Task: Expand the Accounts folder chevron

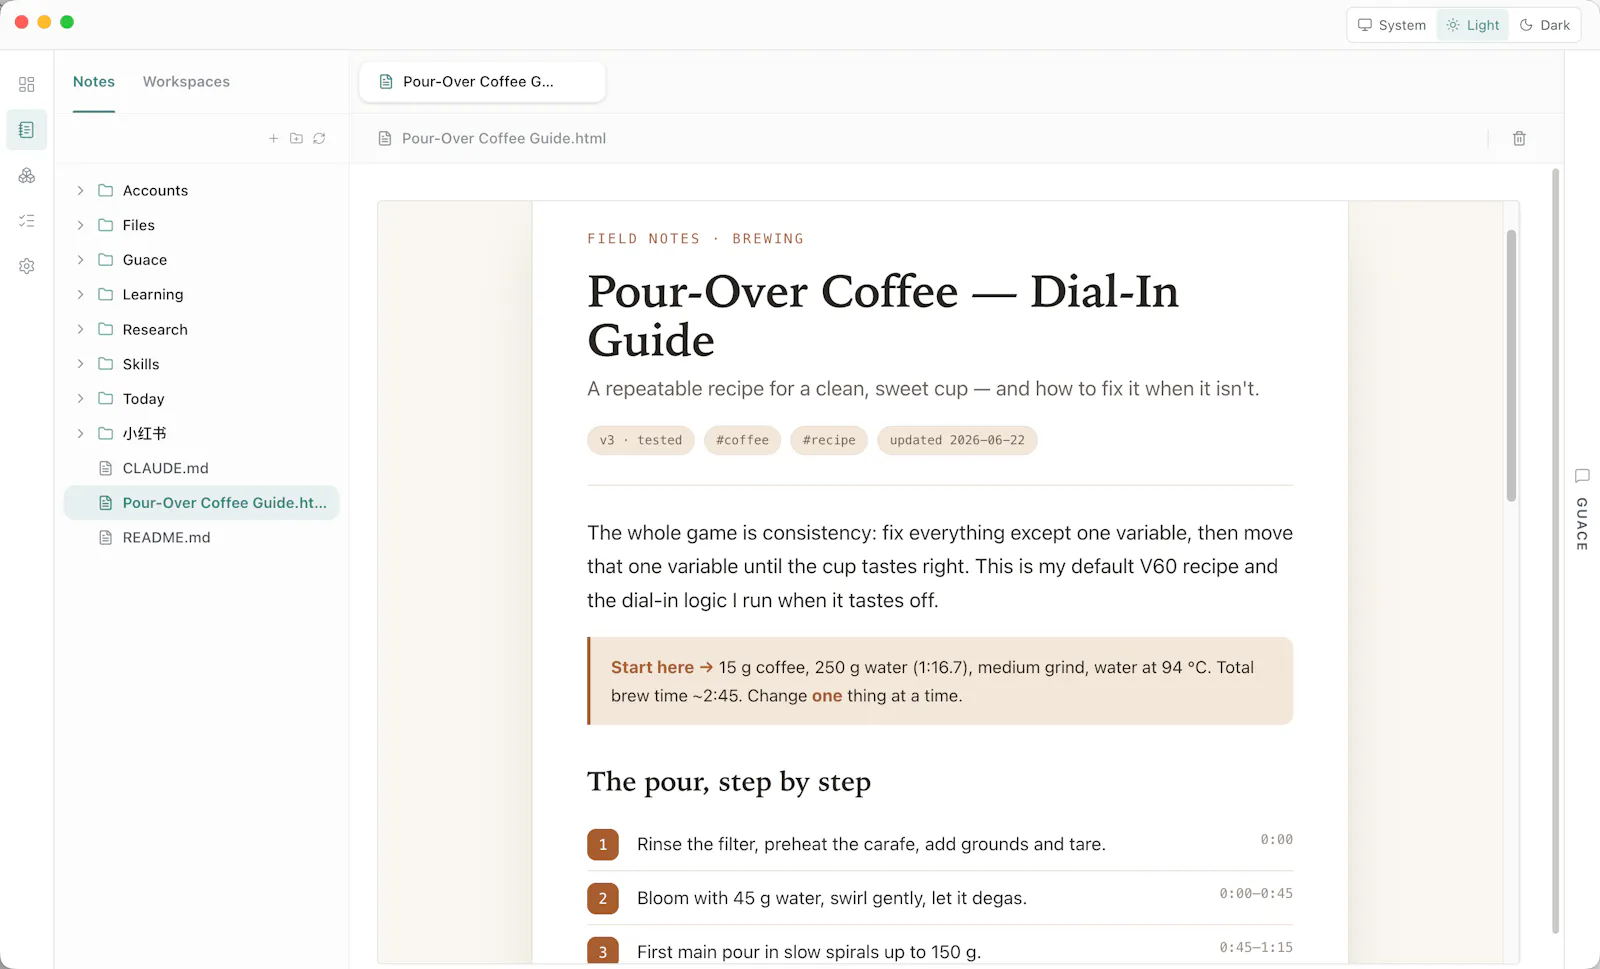Action: click(x=80, y=190)
